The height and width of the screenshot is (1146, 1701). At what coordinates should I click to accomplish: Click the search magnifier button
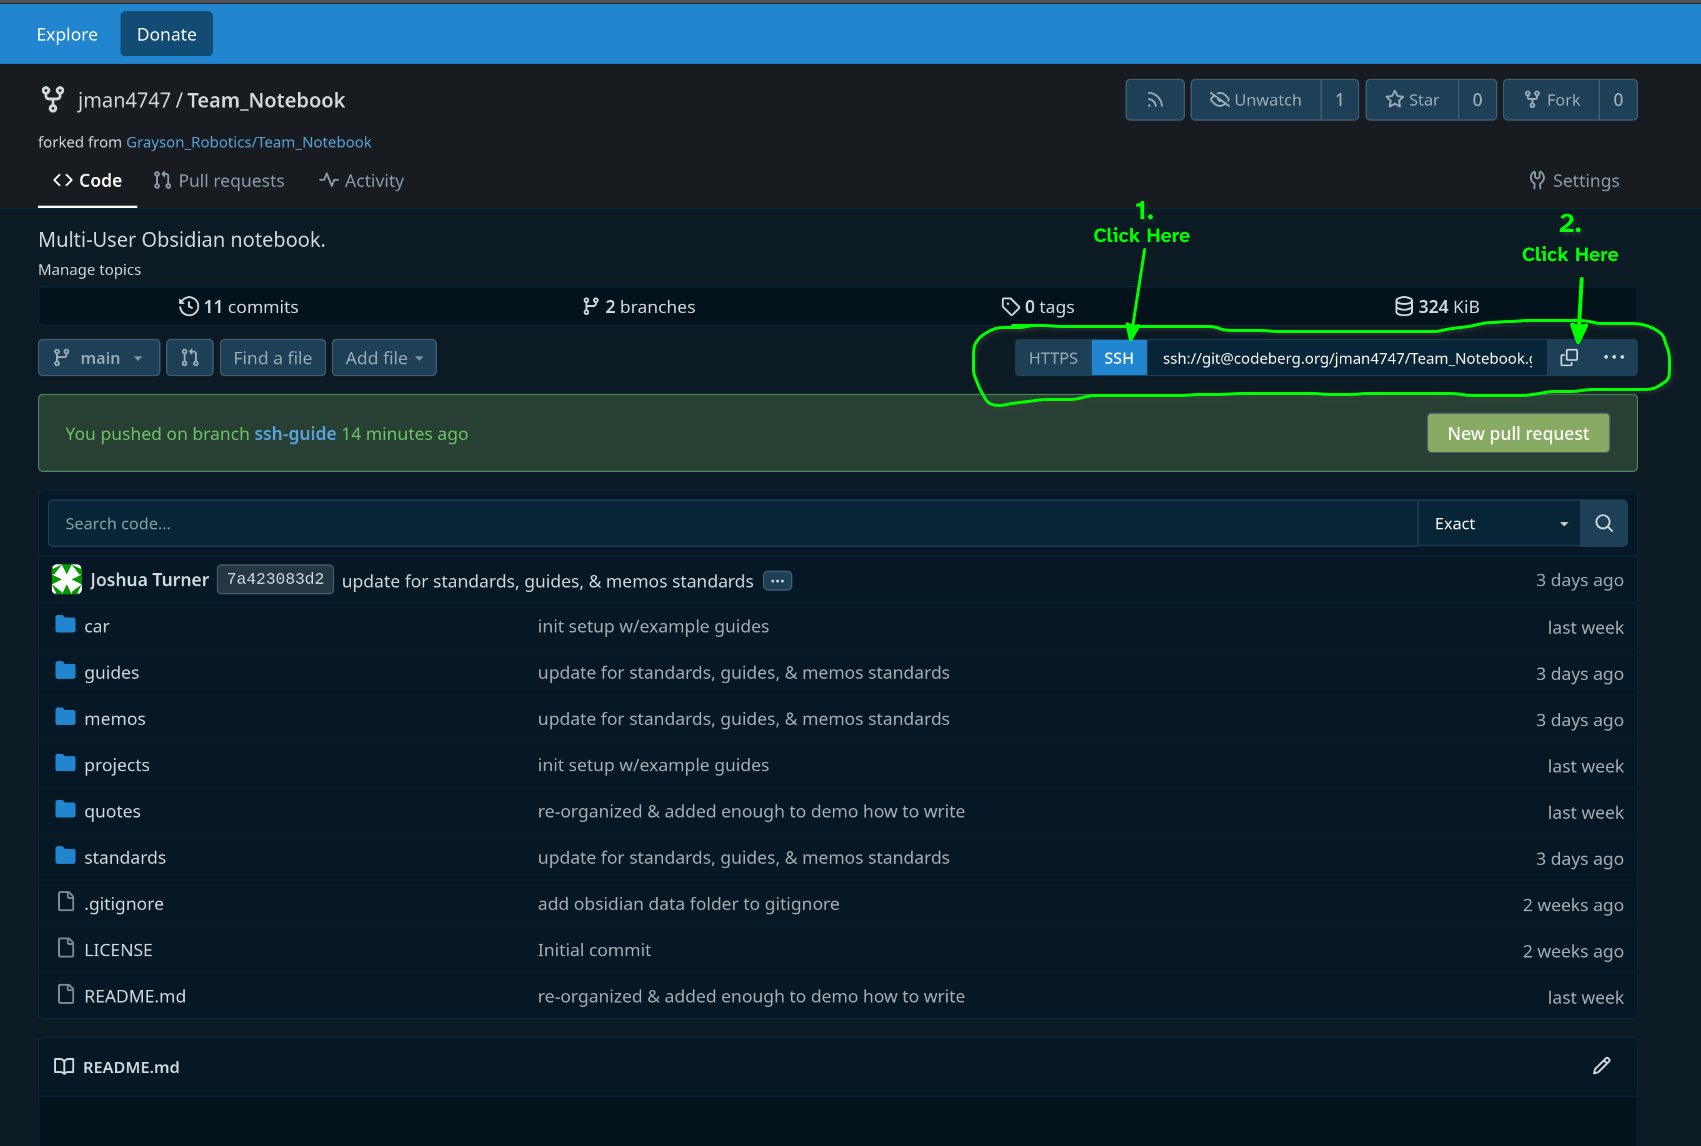(x=1604, y=524)
